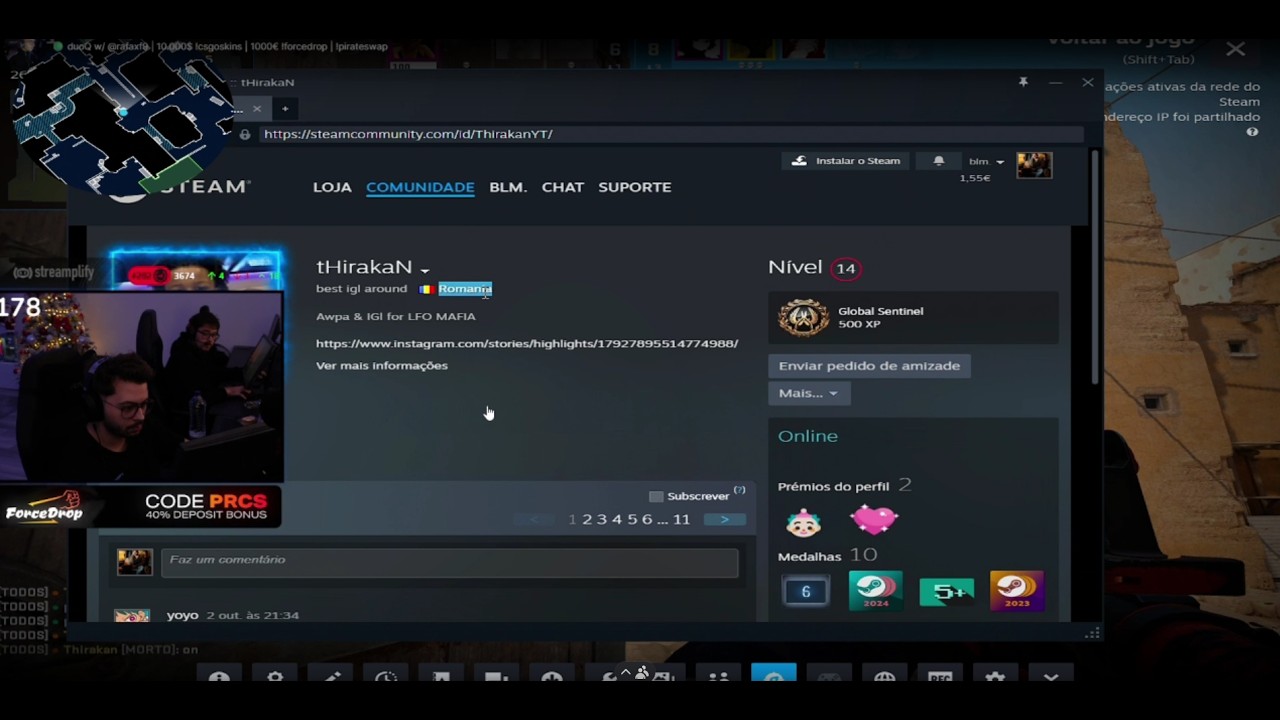Image resolution: width=1280 pixels, height=720 pixels.
Task: Click the pink heart profile award
Action: click(874, 520)
